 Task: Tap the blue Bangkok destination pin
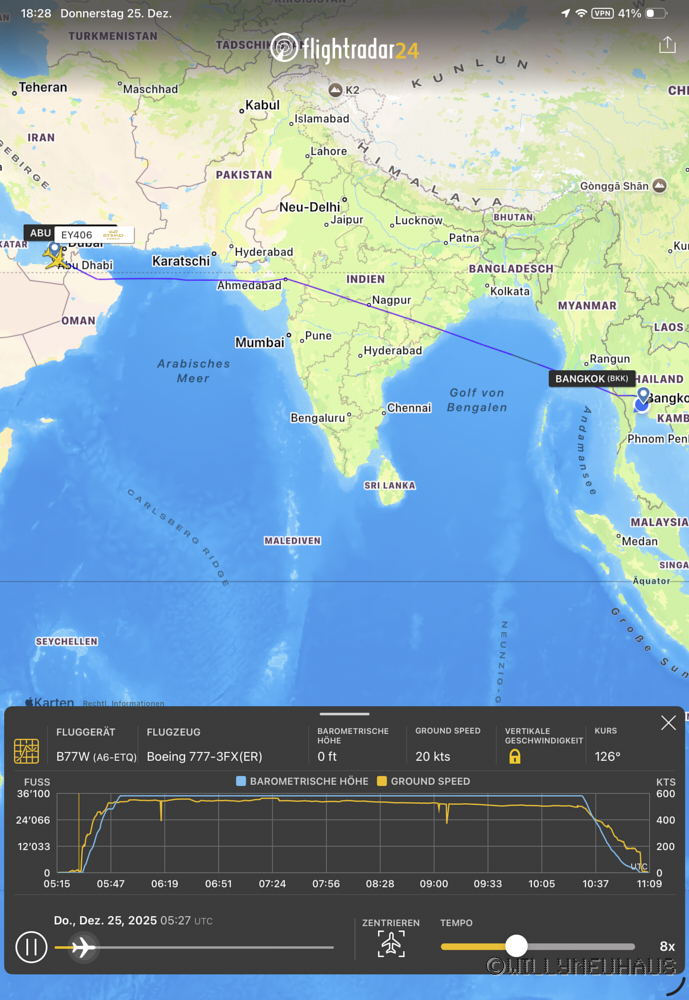(x=643, y=396)
